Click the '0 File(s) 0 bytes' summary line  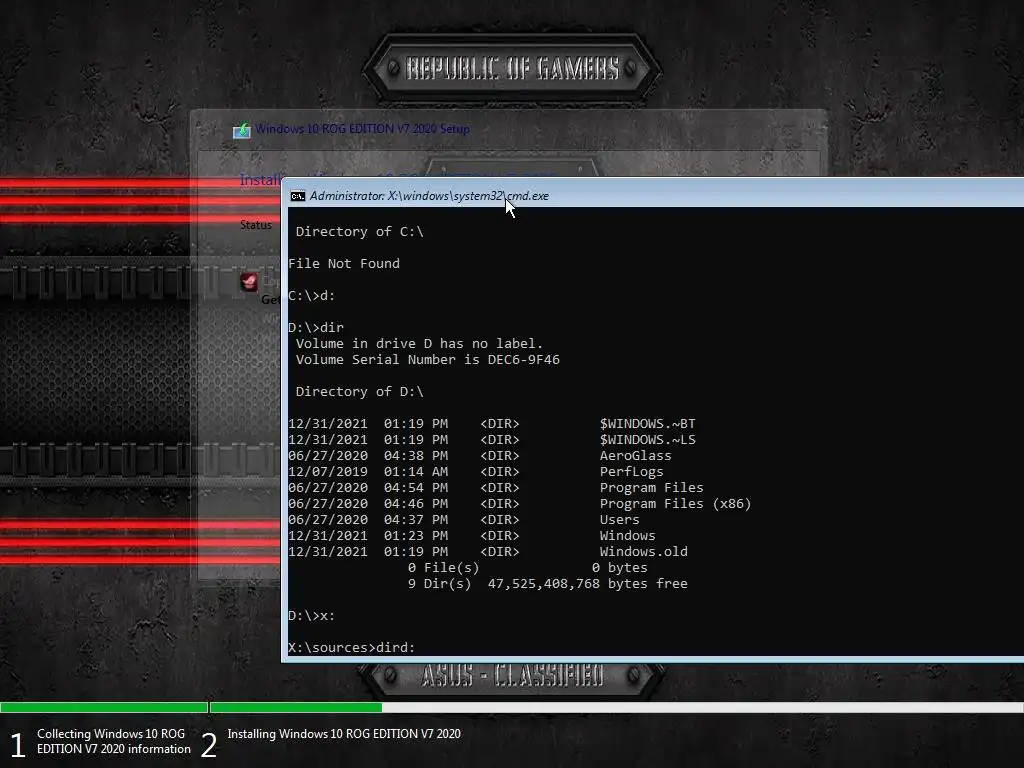[528, 568]
